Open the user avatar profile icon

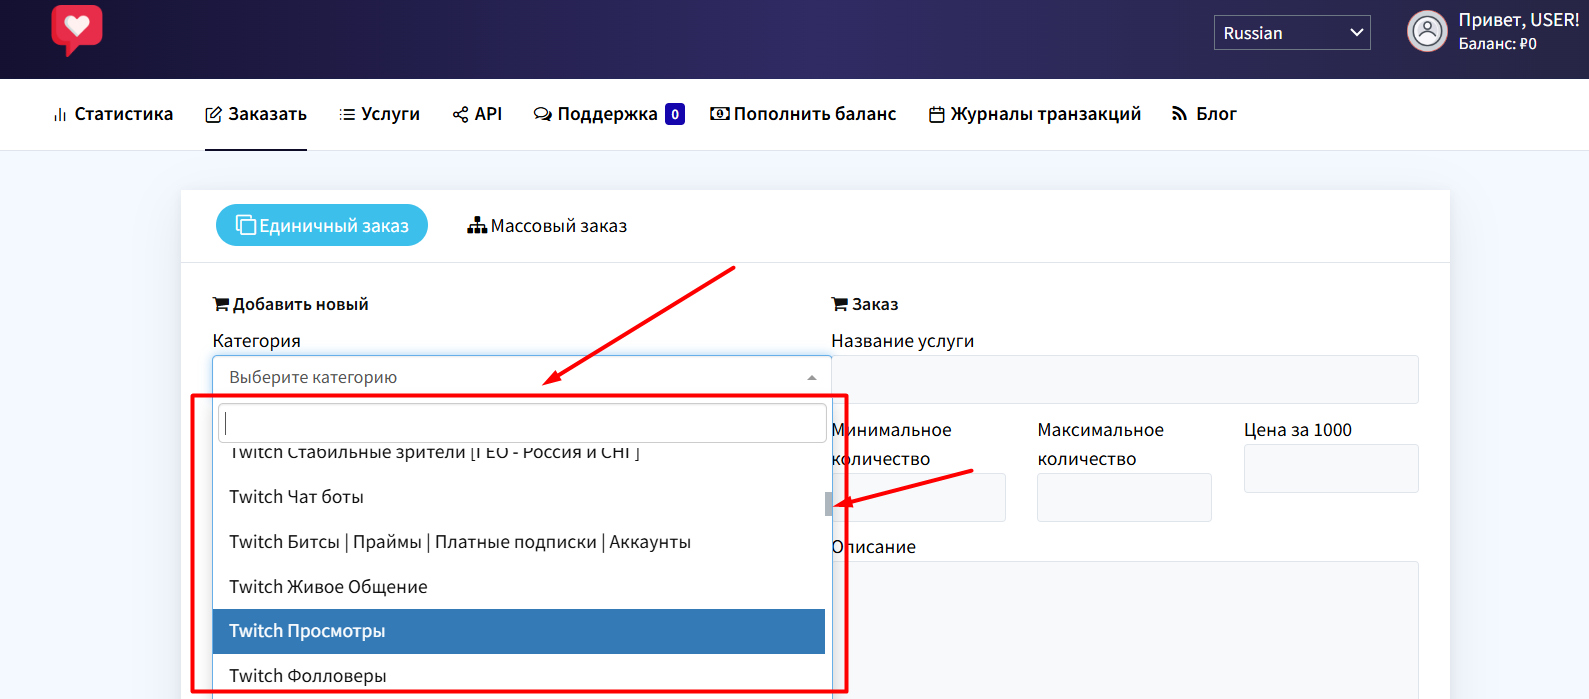coord(1427,32)
